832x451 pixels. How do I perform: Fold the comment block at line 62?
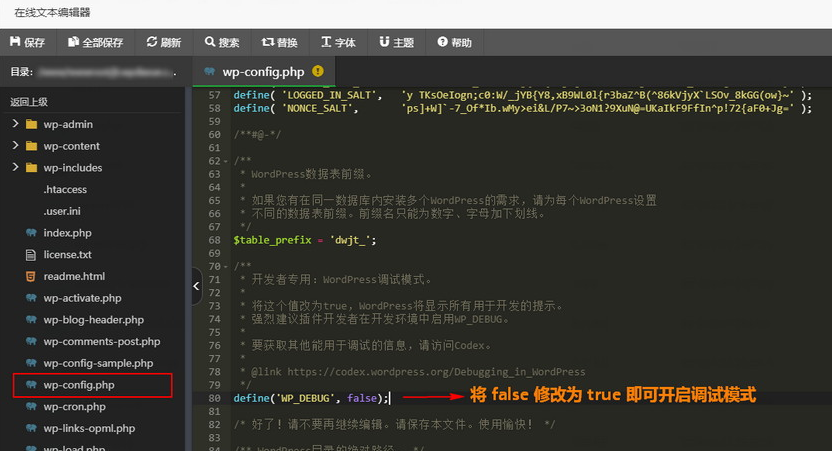click(226, 161)
